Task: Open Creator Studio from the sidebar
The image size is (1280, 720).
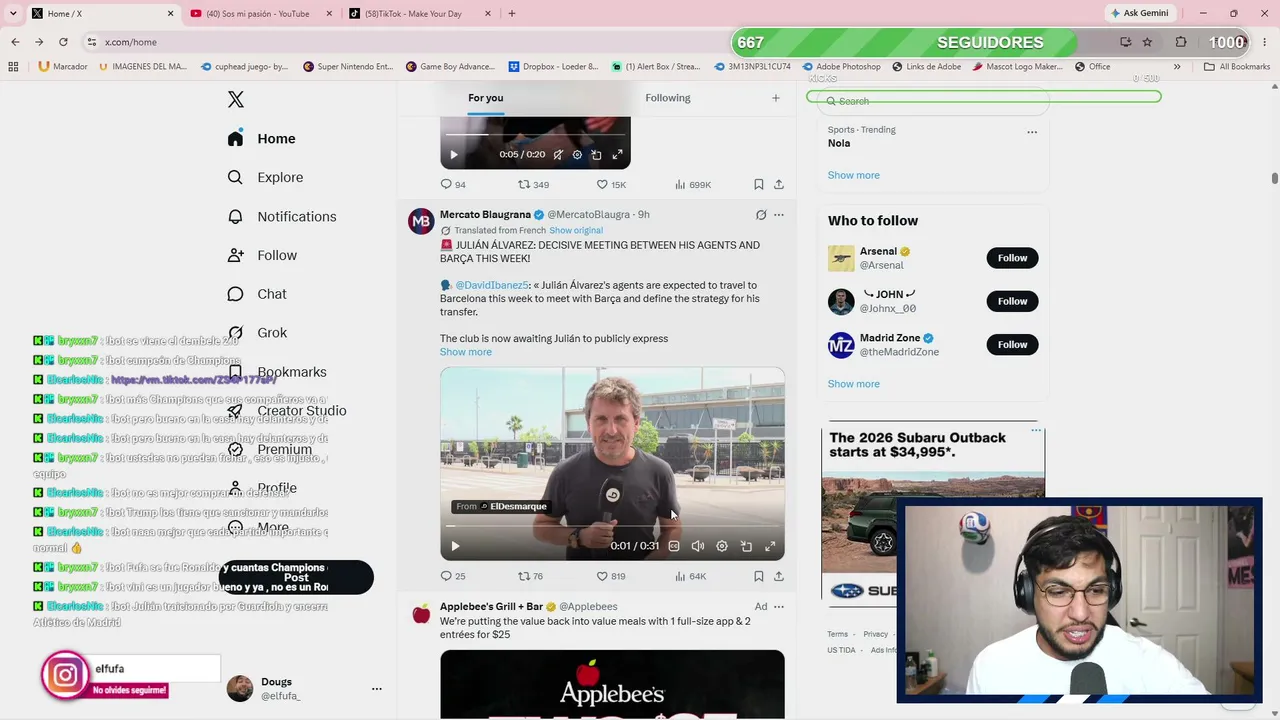Action: tap(287, 411)
